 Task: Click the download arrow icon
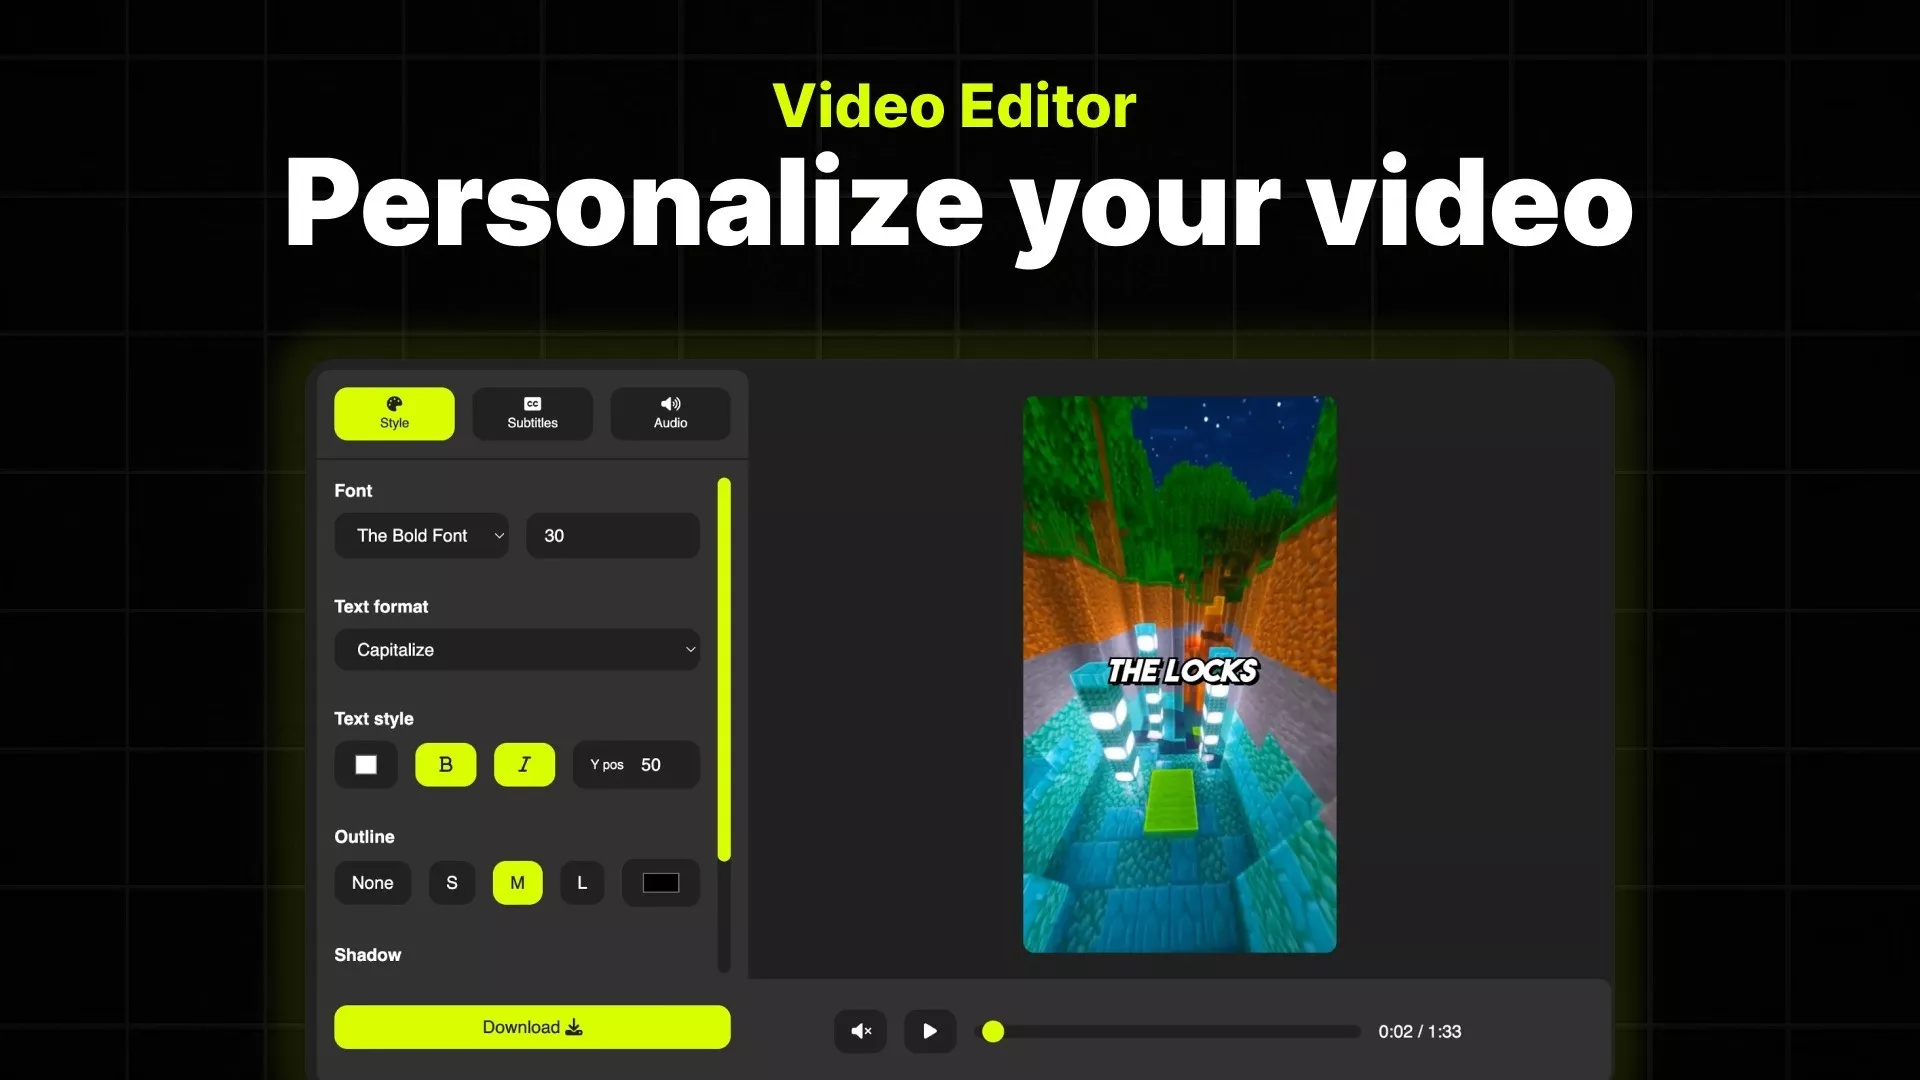pyautogui.click(x=574, y=1027)
